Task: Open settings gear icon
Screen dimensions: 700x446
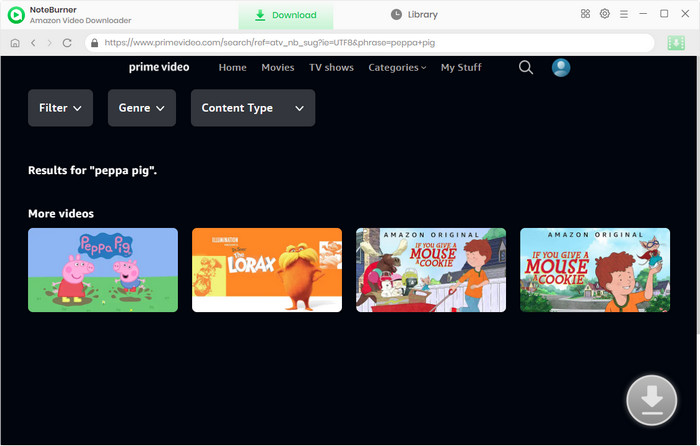Action: 604,14
